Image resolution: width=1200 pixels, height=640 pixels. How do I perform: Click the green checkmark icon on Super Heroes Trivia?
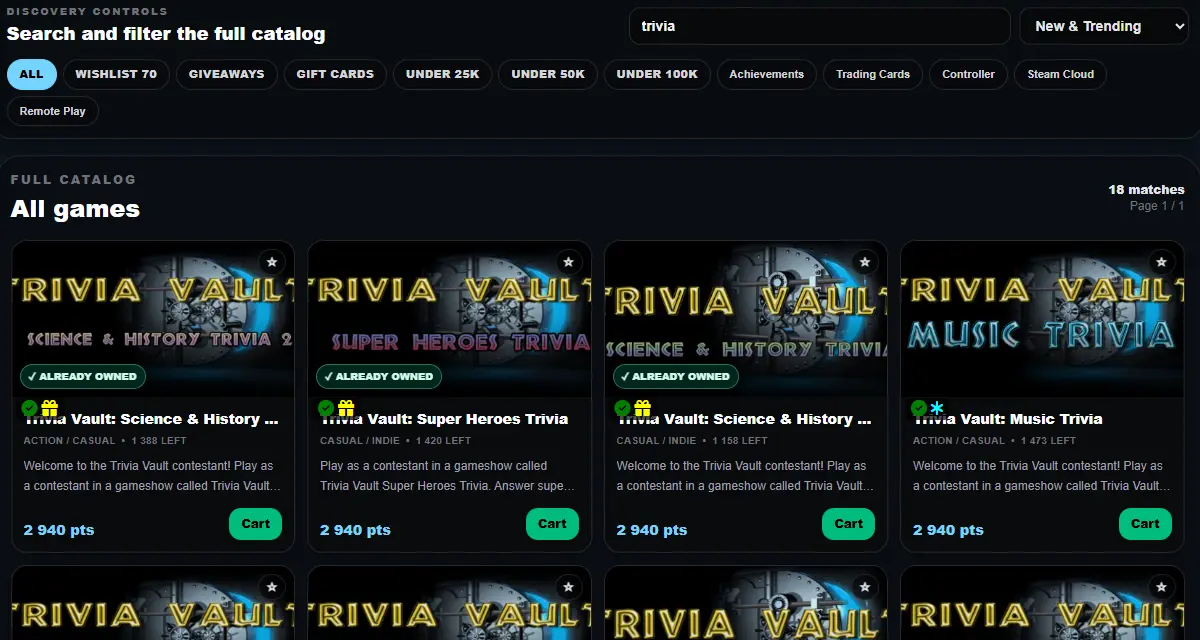coord(326,408)
